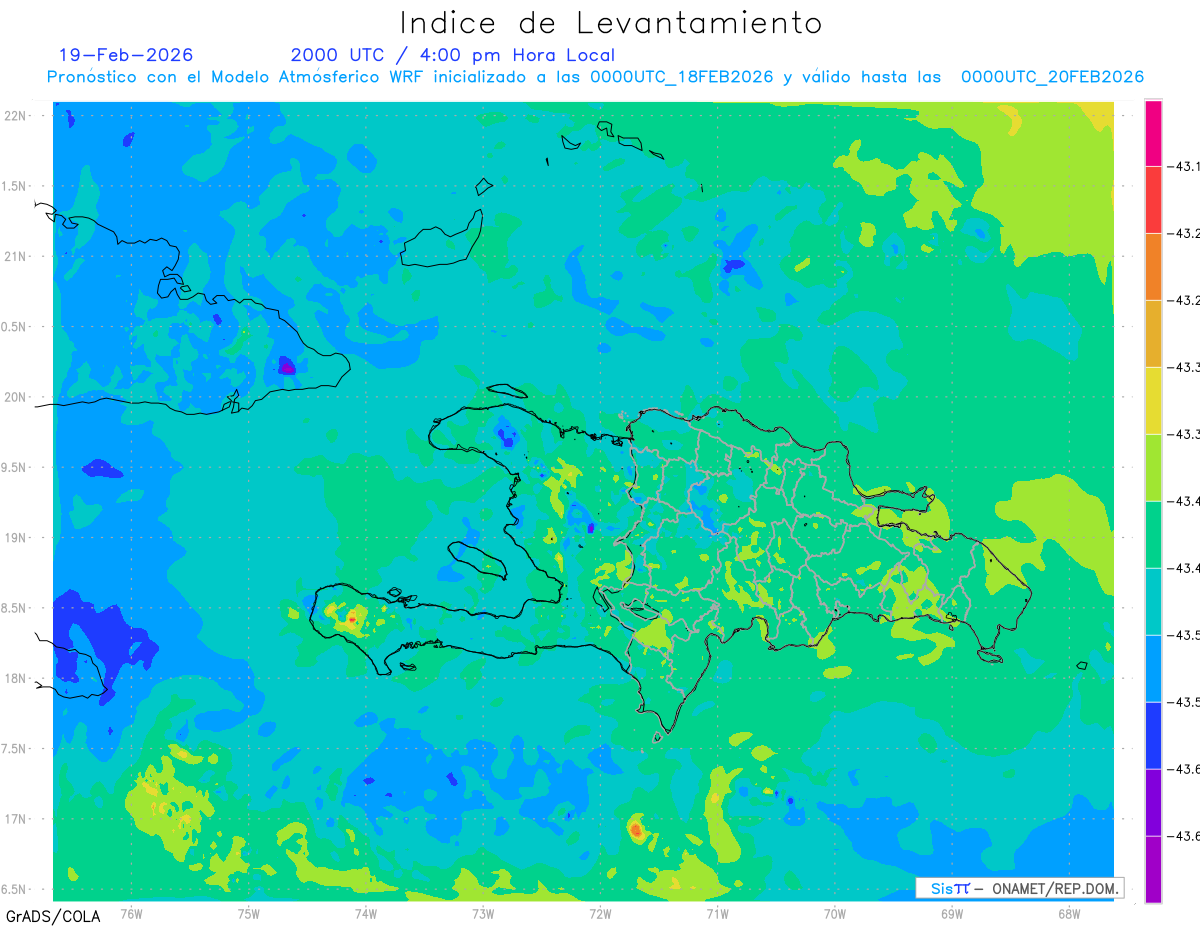
Task: Click the "72W" longitude label
Action: tap(600, 913)
